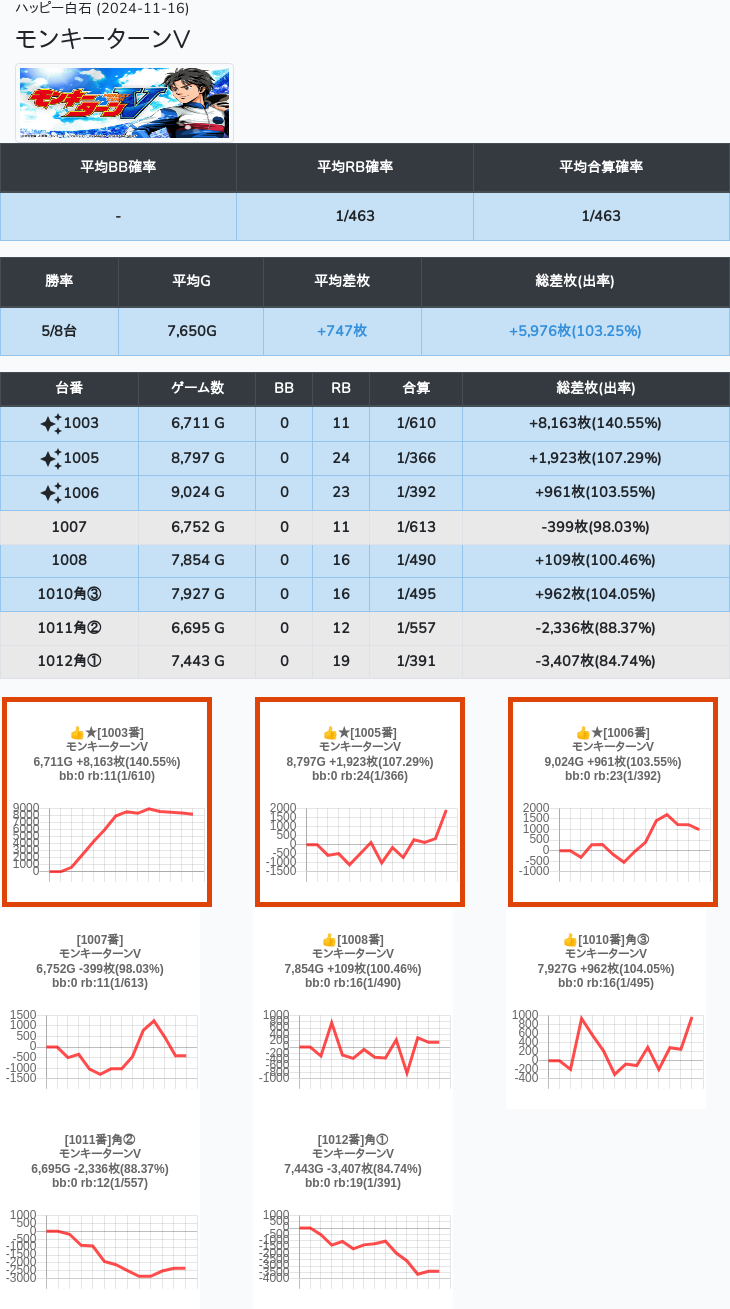Click the sparkle icon beside machine 1005
This screenshot has height=1309, width=730.
point(50,458)
